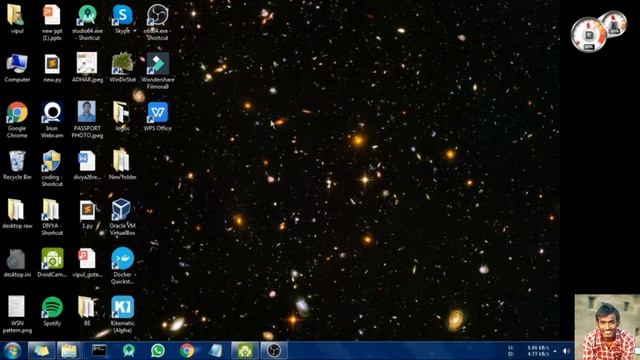Launch Oracle VM VirtualBox shortcut

pos(122,210)
